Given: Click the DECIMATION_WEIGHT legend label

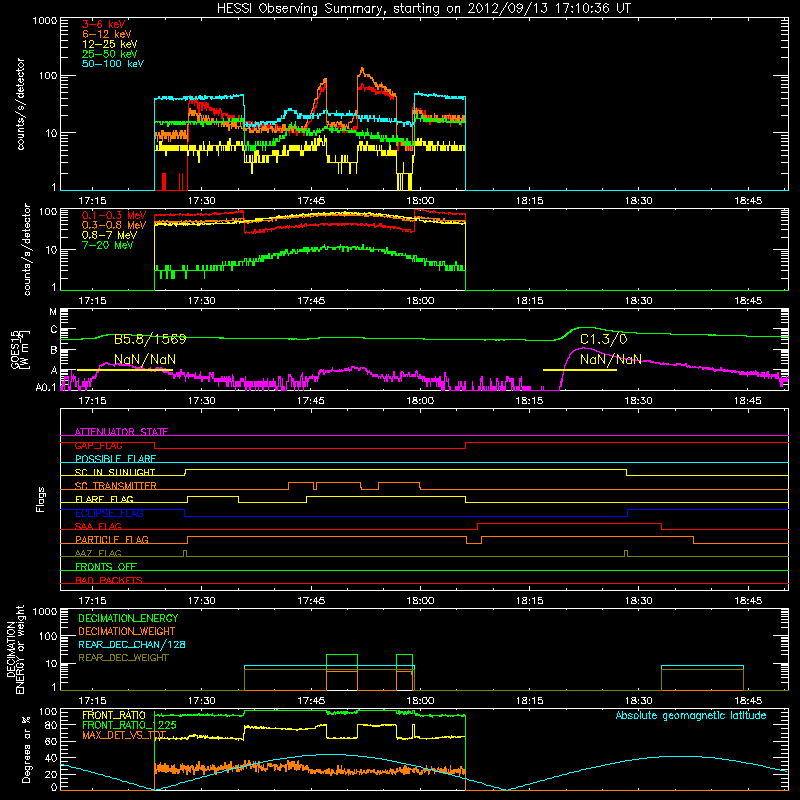Looking at the screenshot, I should pyautogui.click(x=127, y=632).
